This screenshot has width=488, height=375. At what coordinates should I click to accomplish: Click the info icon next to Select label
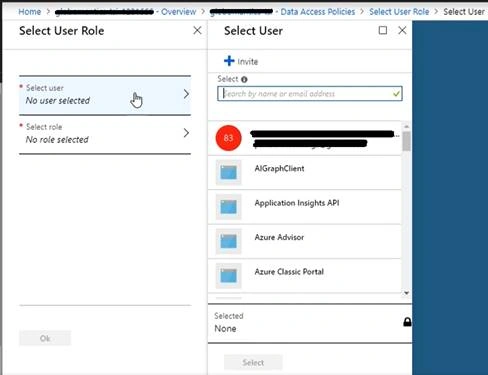tap(244, 79)
